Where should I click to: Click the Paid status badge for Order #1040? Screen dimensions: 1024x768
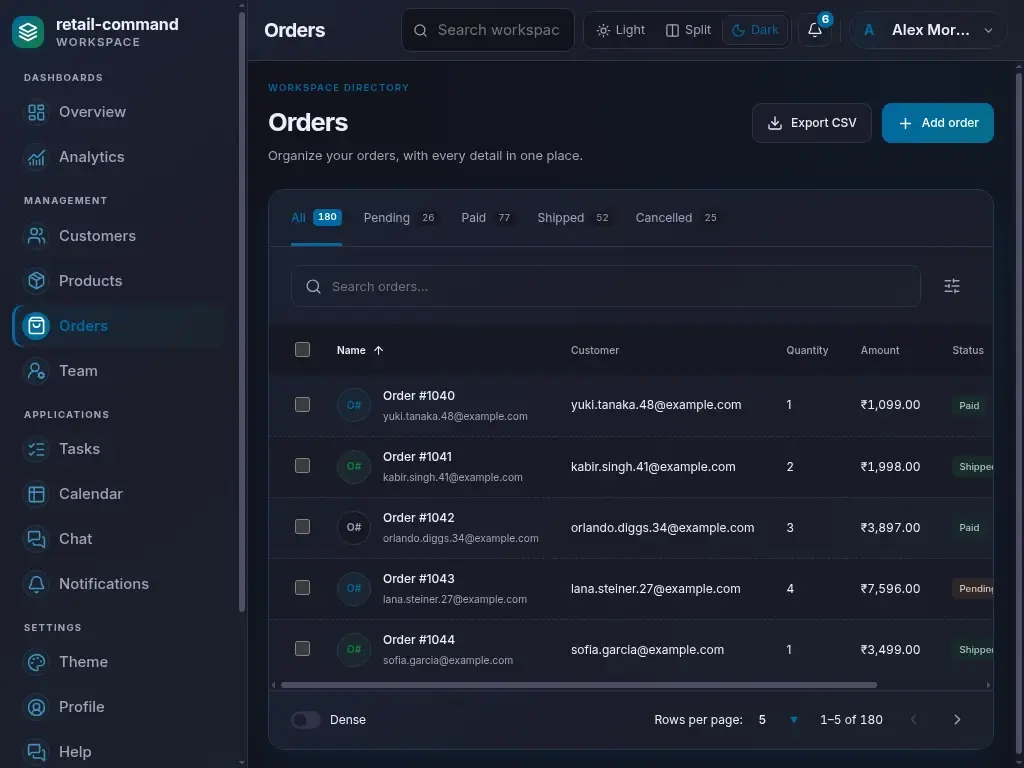click(x=969, y=406)
